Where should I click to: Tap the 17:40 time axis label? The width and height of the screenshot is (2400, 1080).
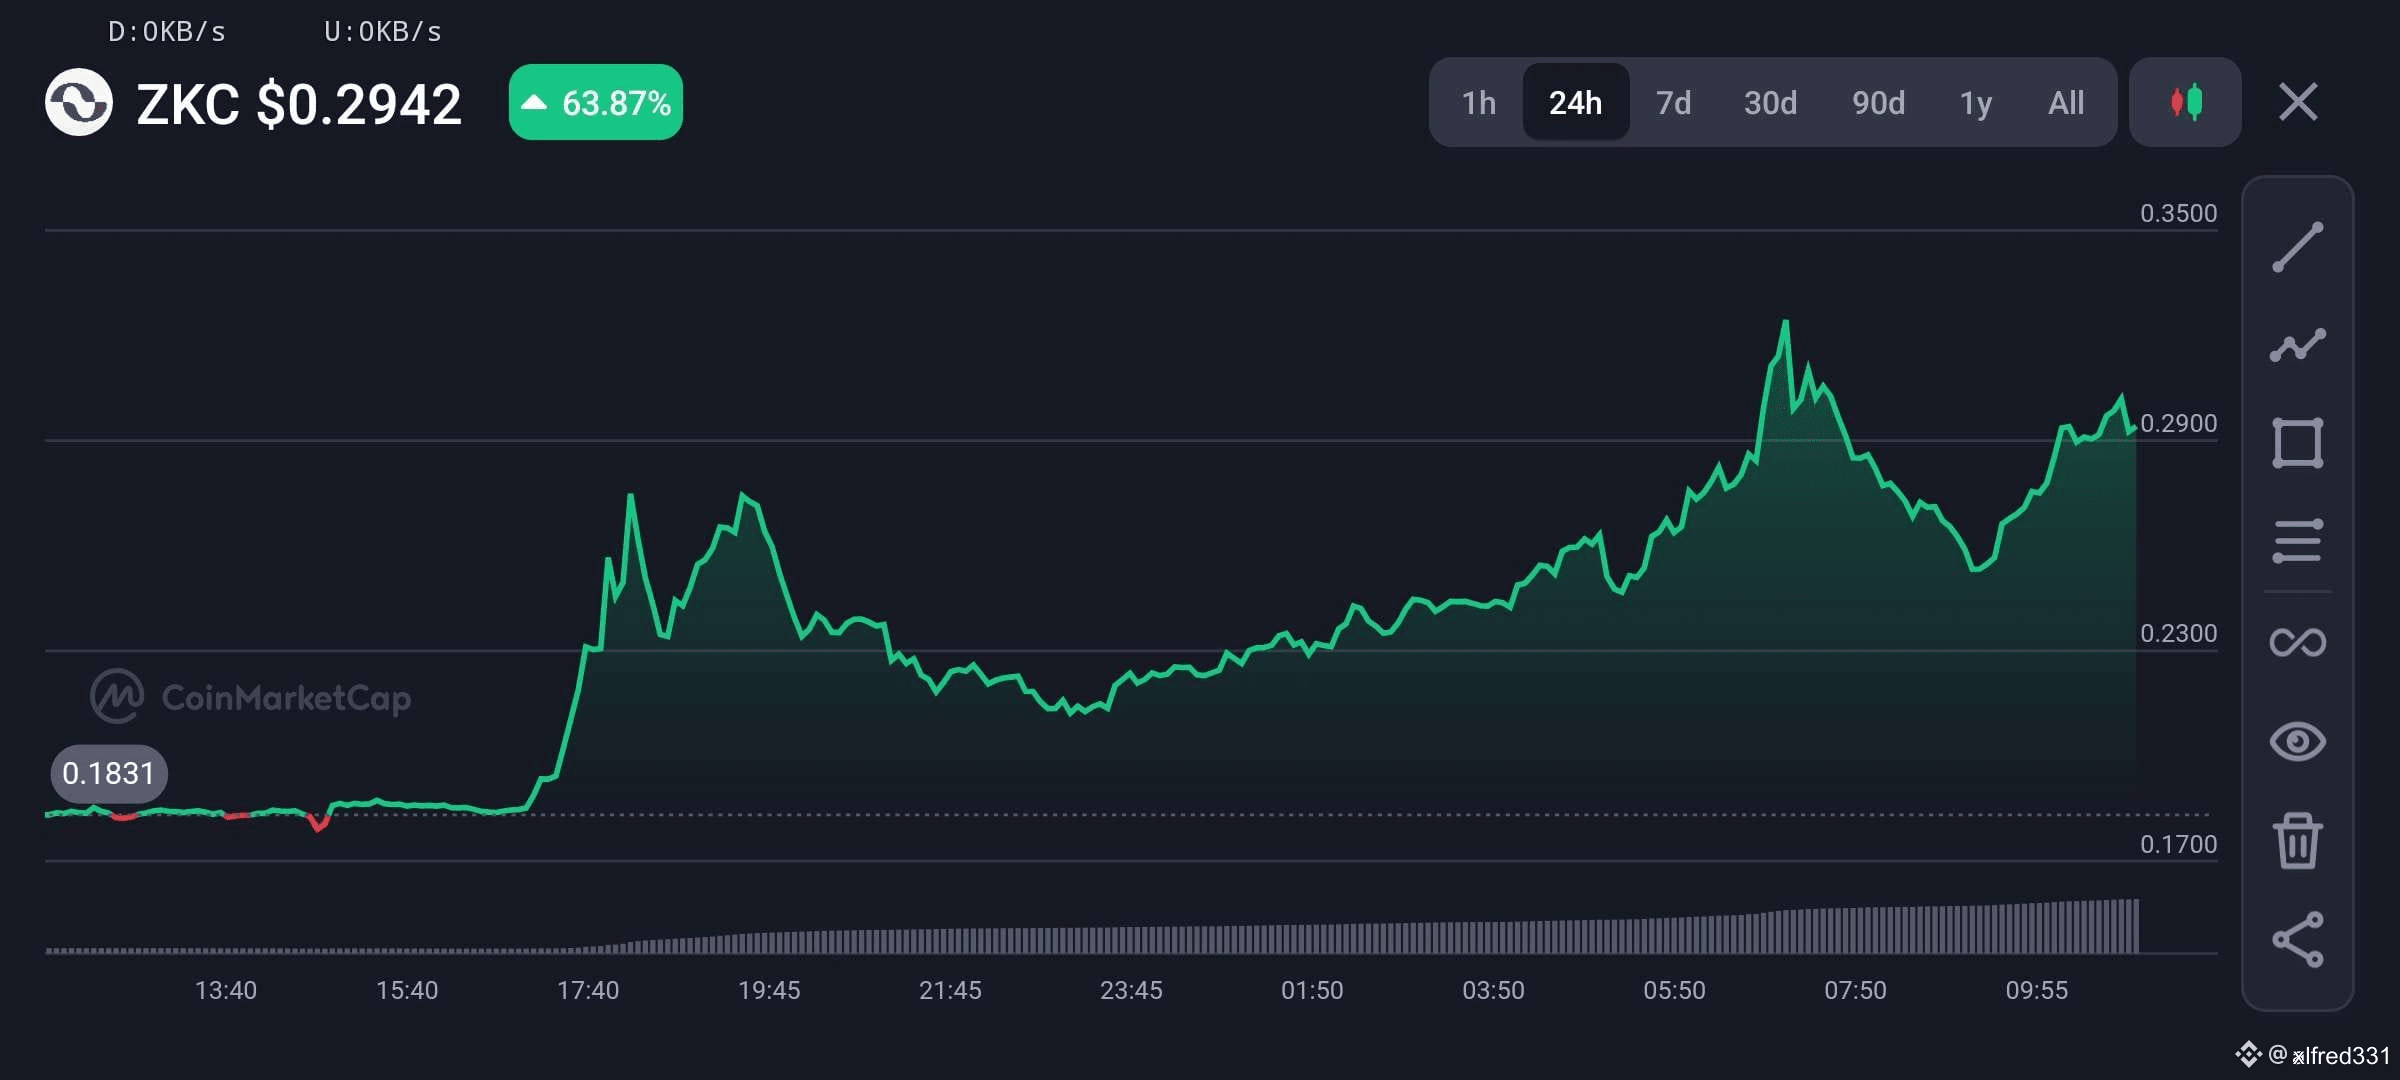tap(588, 990)
